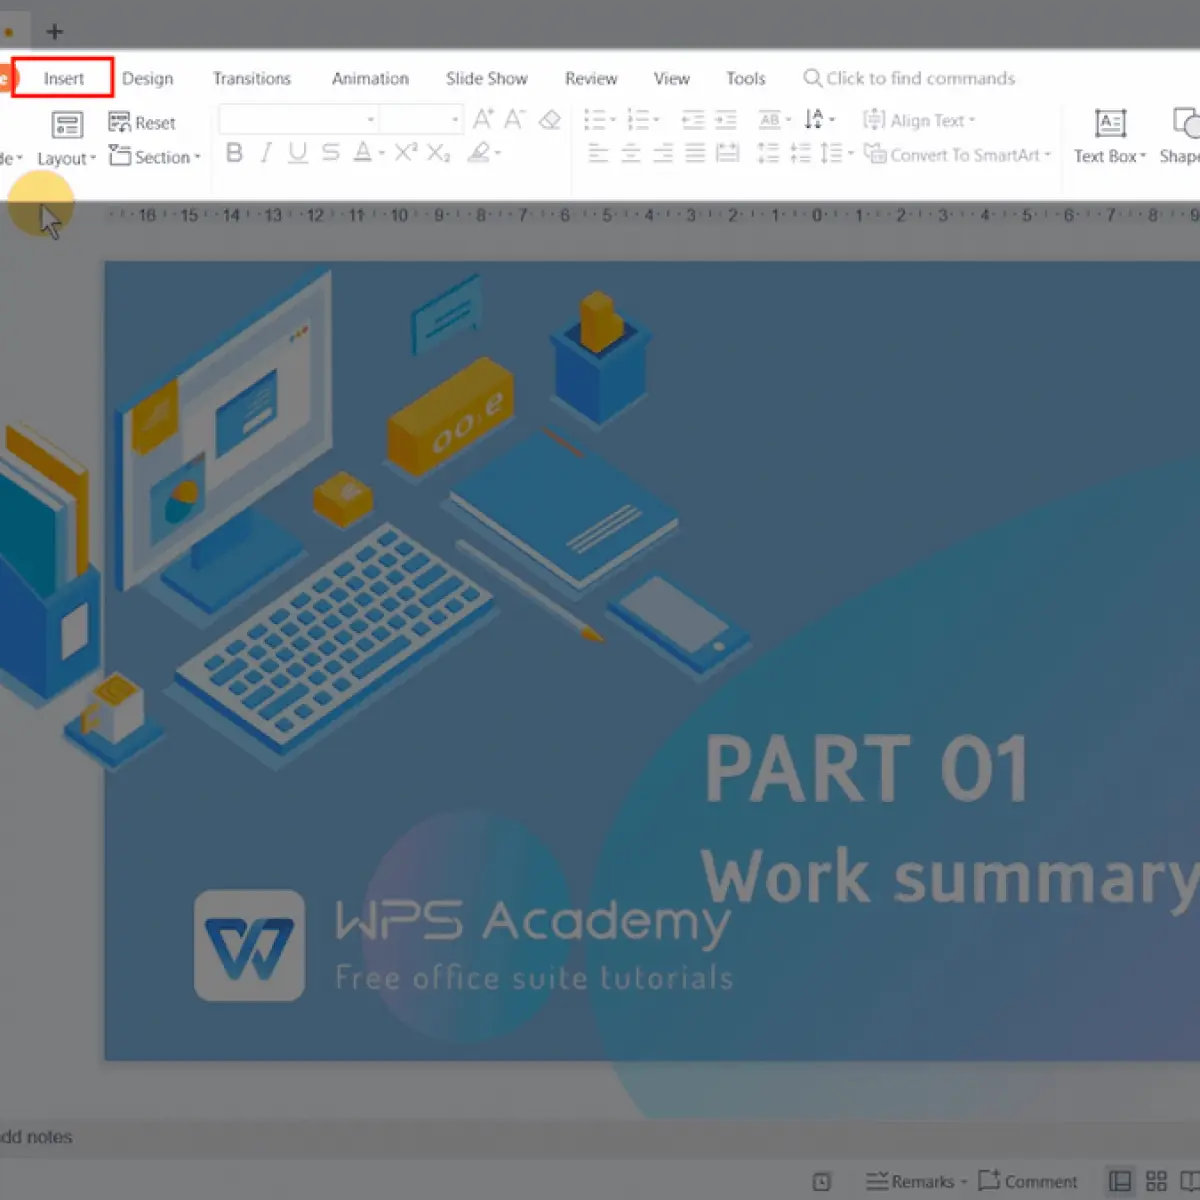This screenshot has height=1200, width=1200.
Task: Decrease paragraph spacing icon
Action: [800, 153]
